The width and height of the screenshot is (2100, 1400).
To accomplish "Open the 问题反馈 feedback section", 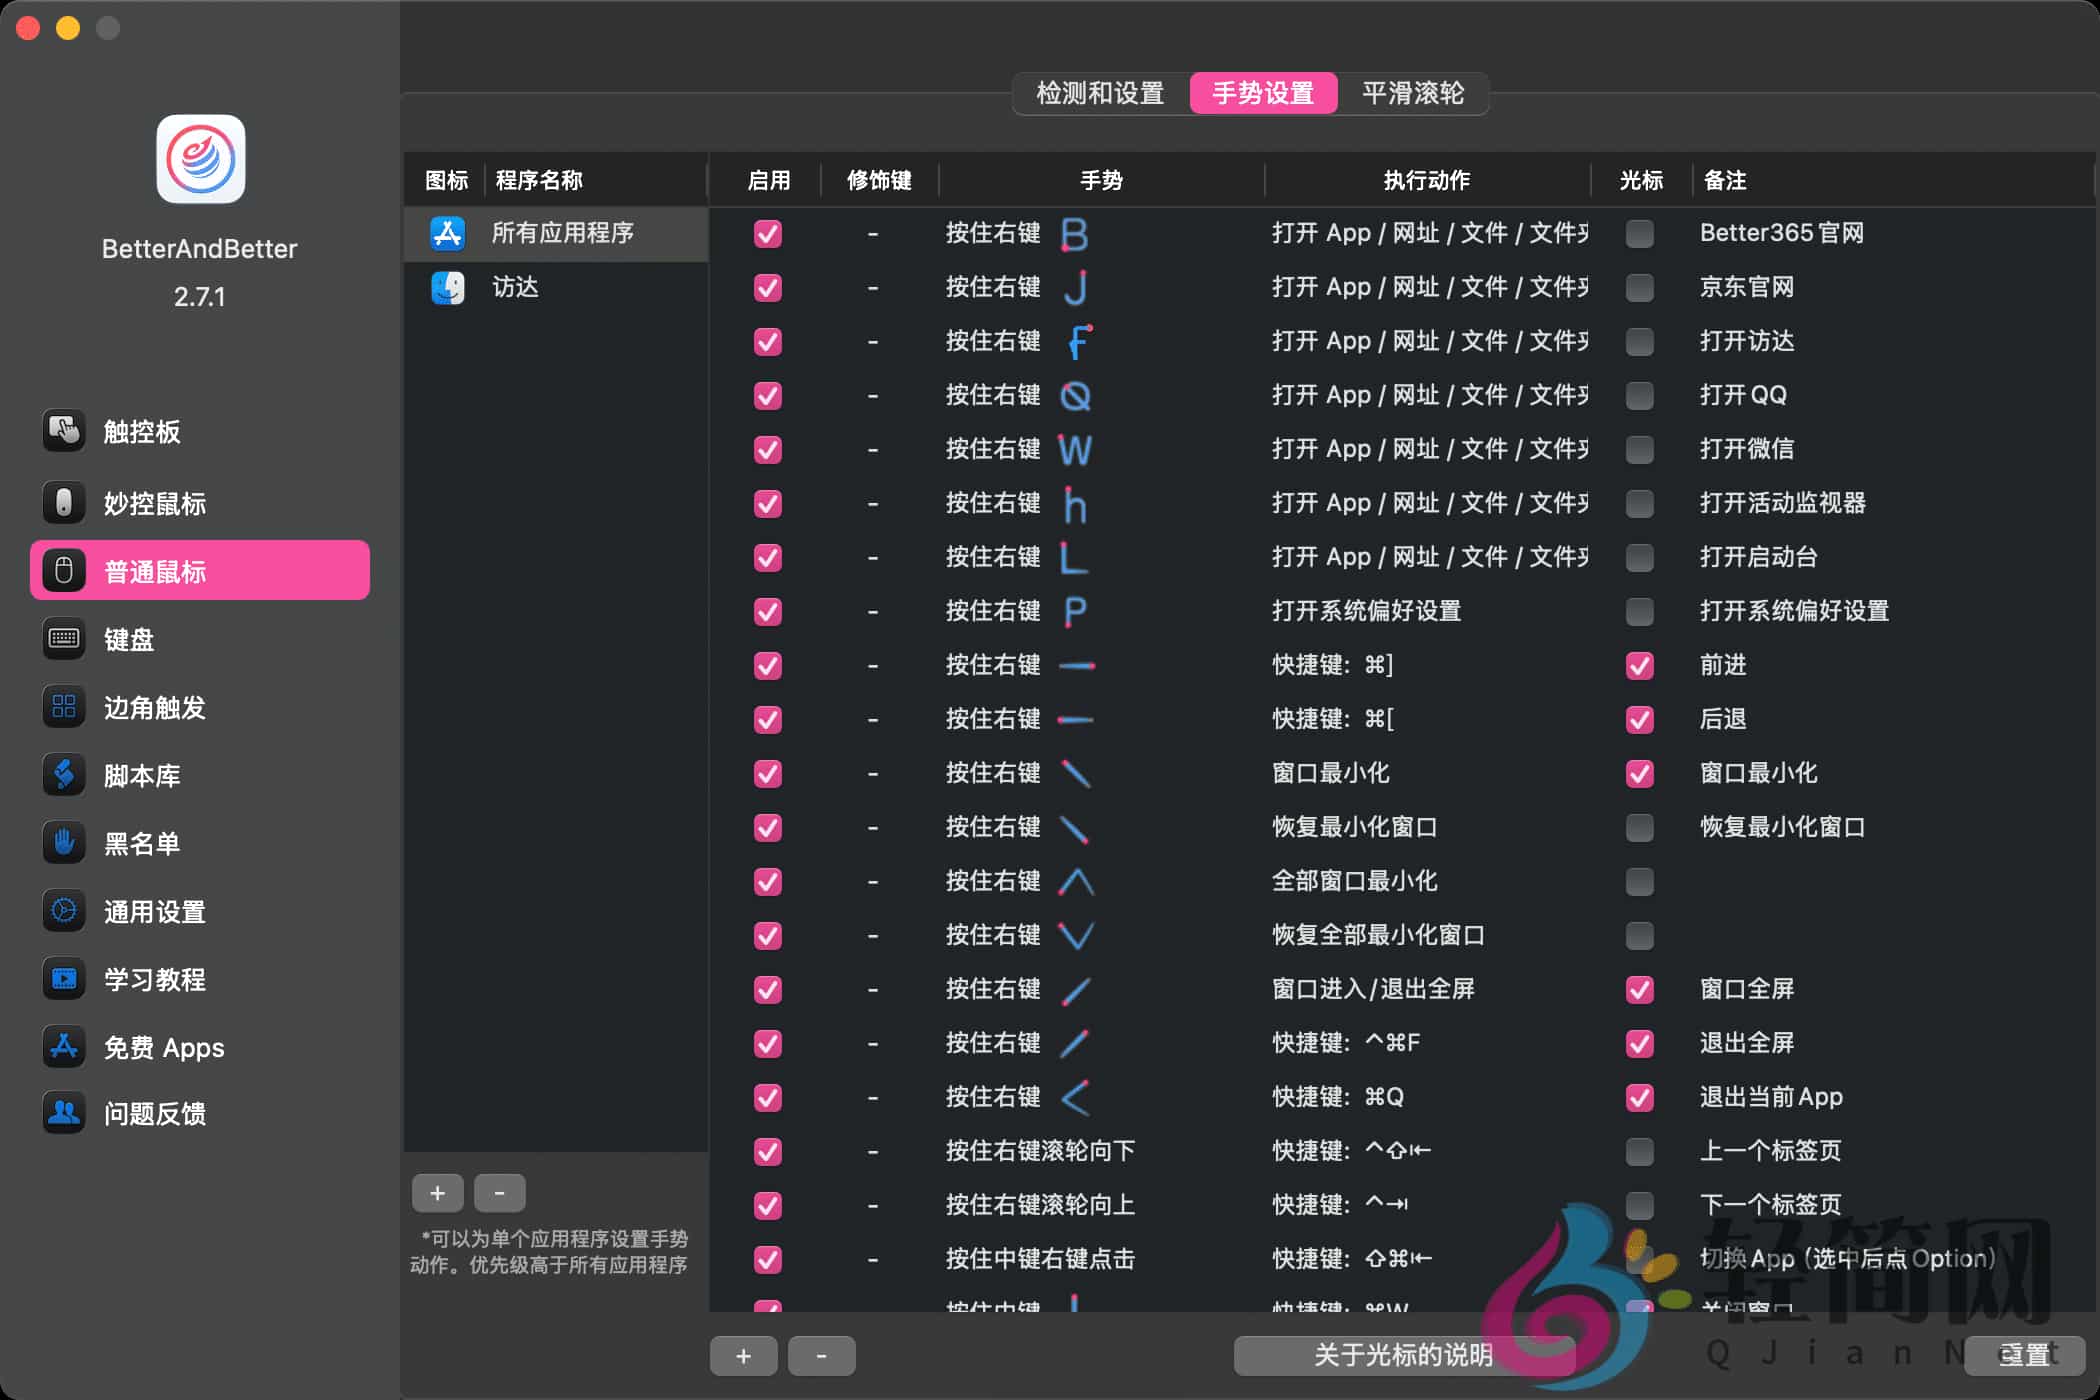I will (x=155, y=1113).
